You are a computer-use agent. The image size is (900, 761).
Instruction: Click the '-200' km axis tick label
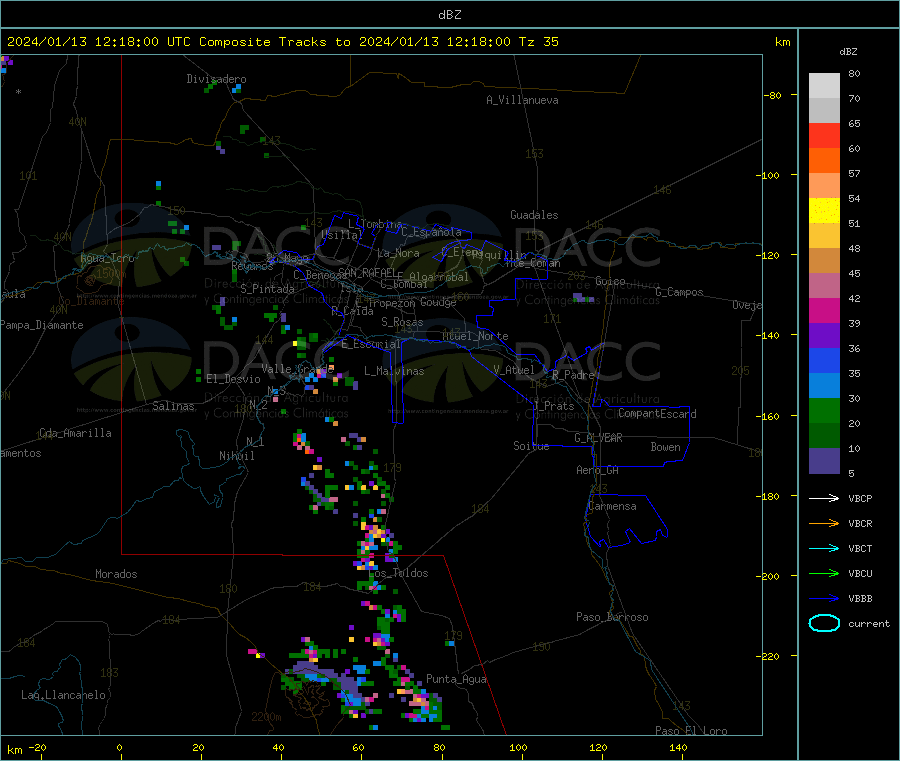(768, 576)
